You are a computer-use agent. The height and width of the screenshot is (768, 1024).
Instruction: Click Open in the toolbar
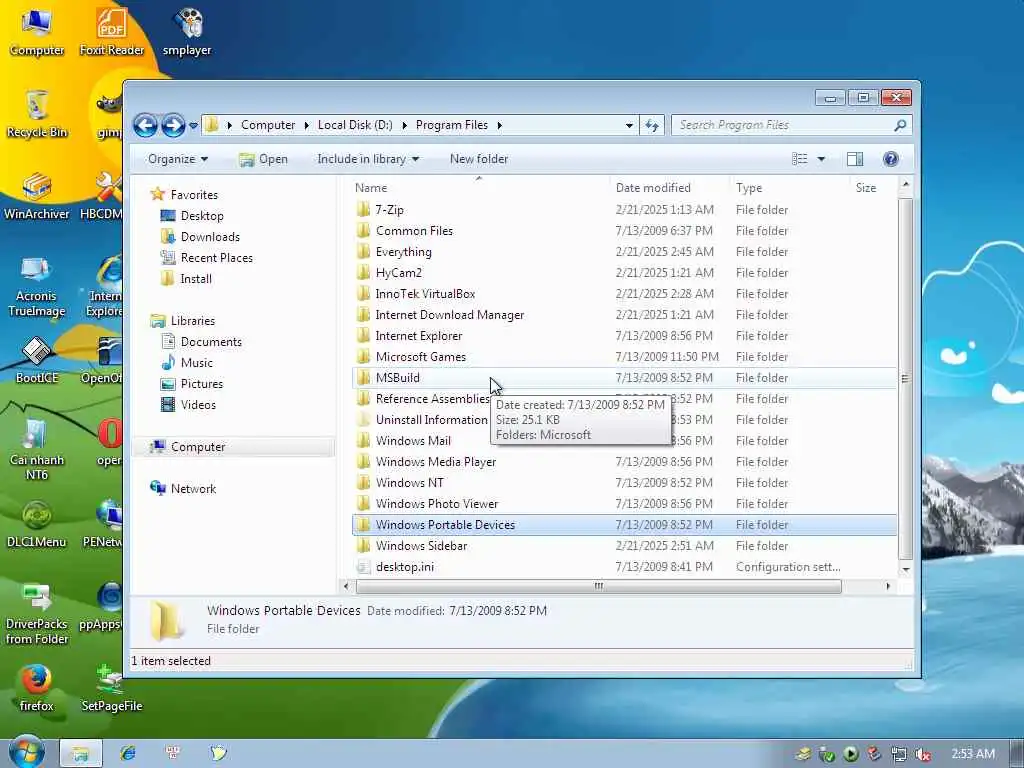tap(263, 159)
